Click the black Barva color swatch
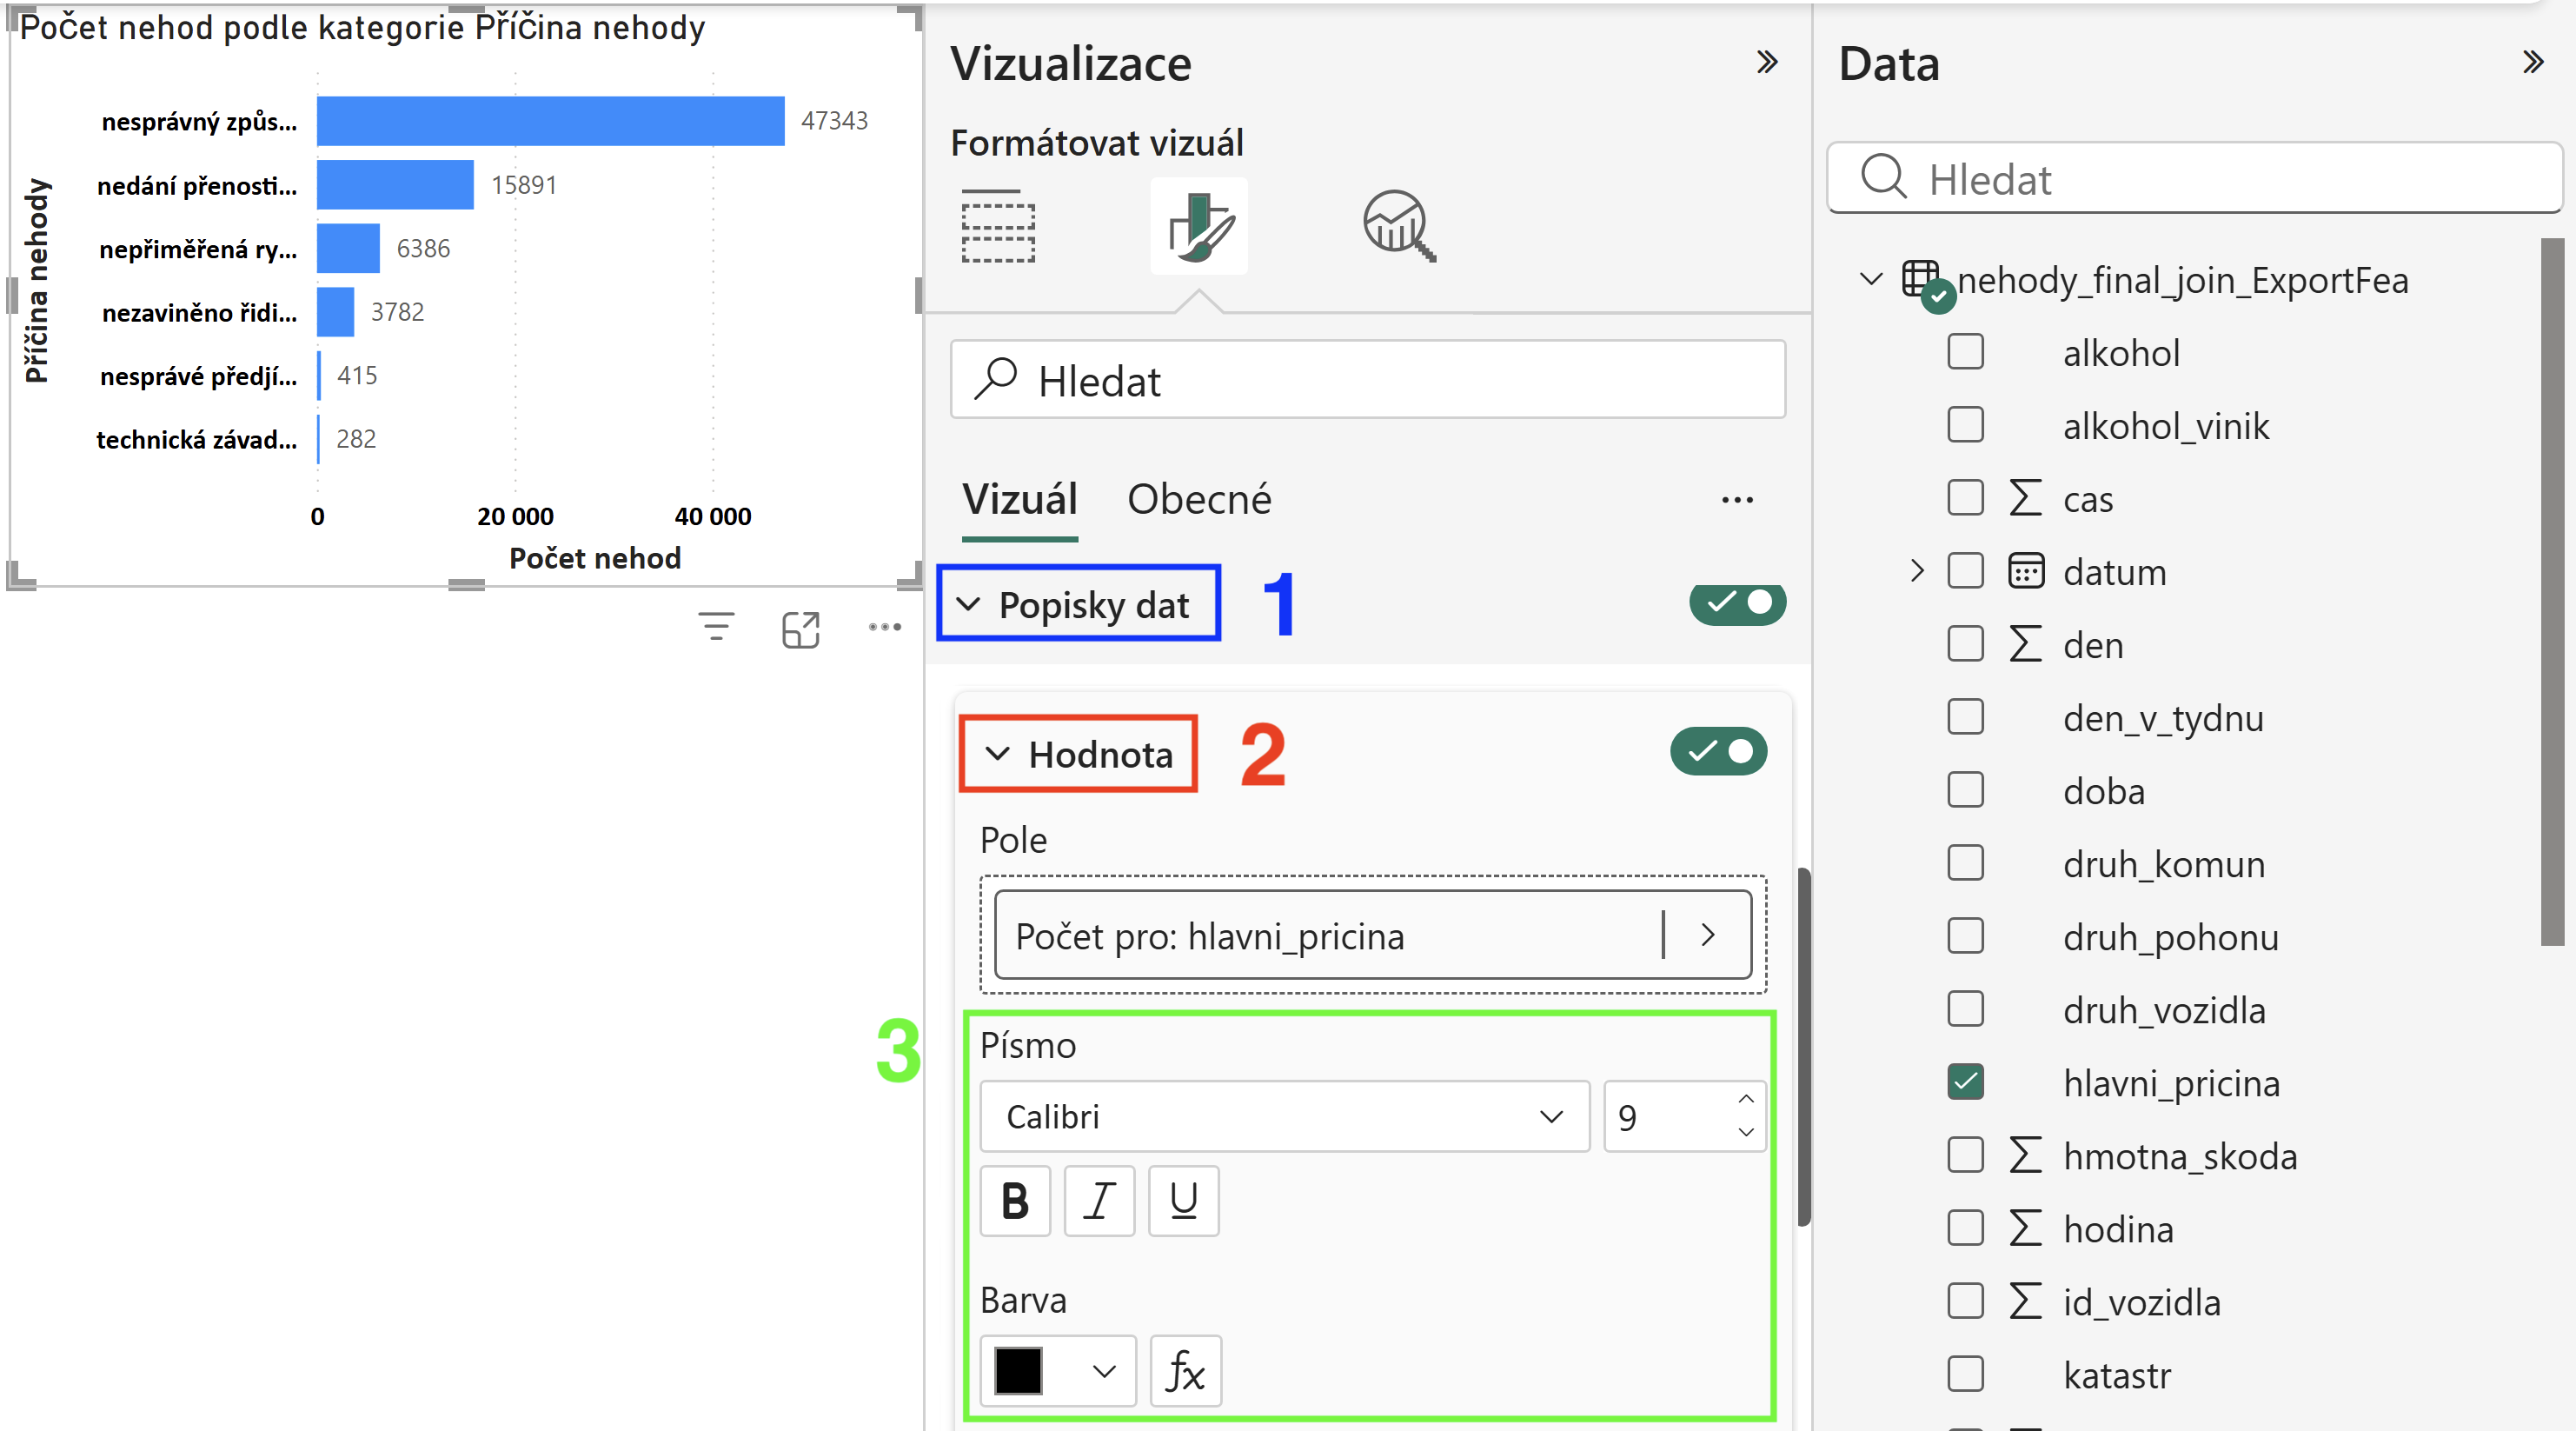This screenshot has height=1431, width=2576. click(x=1018, y=1371)
